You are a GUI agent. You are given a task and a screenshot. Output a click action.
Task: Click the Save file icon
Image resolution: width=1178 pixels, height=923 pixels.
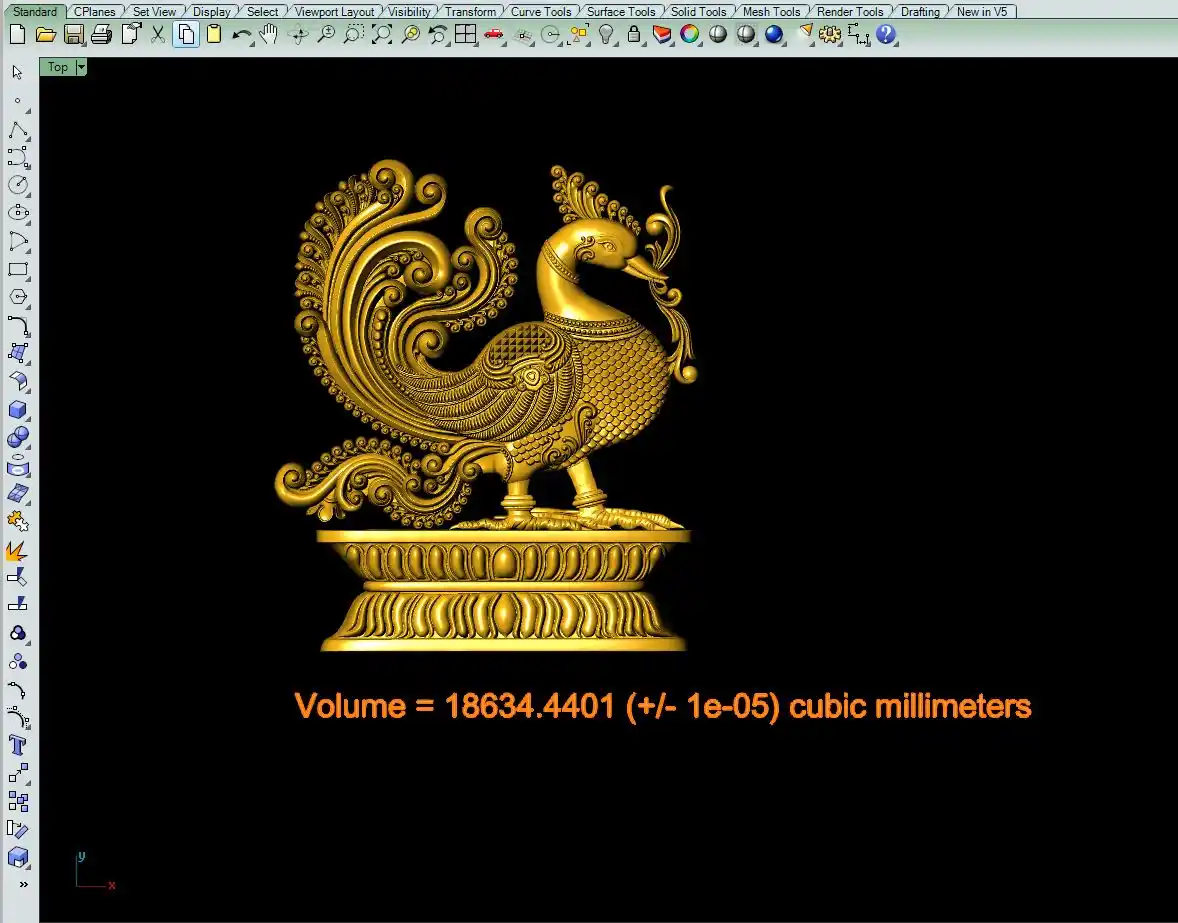(x=73, y=35)
